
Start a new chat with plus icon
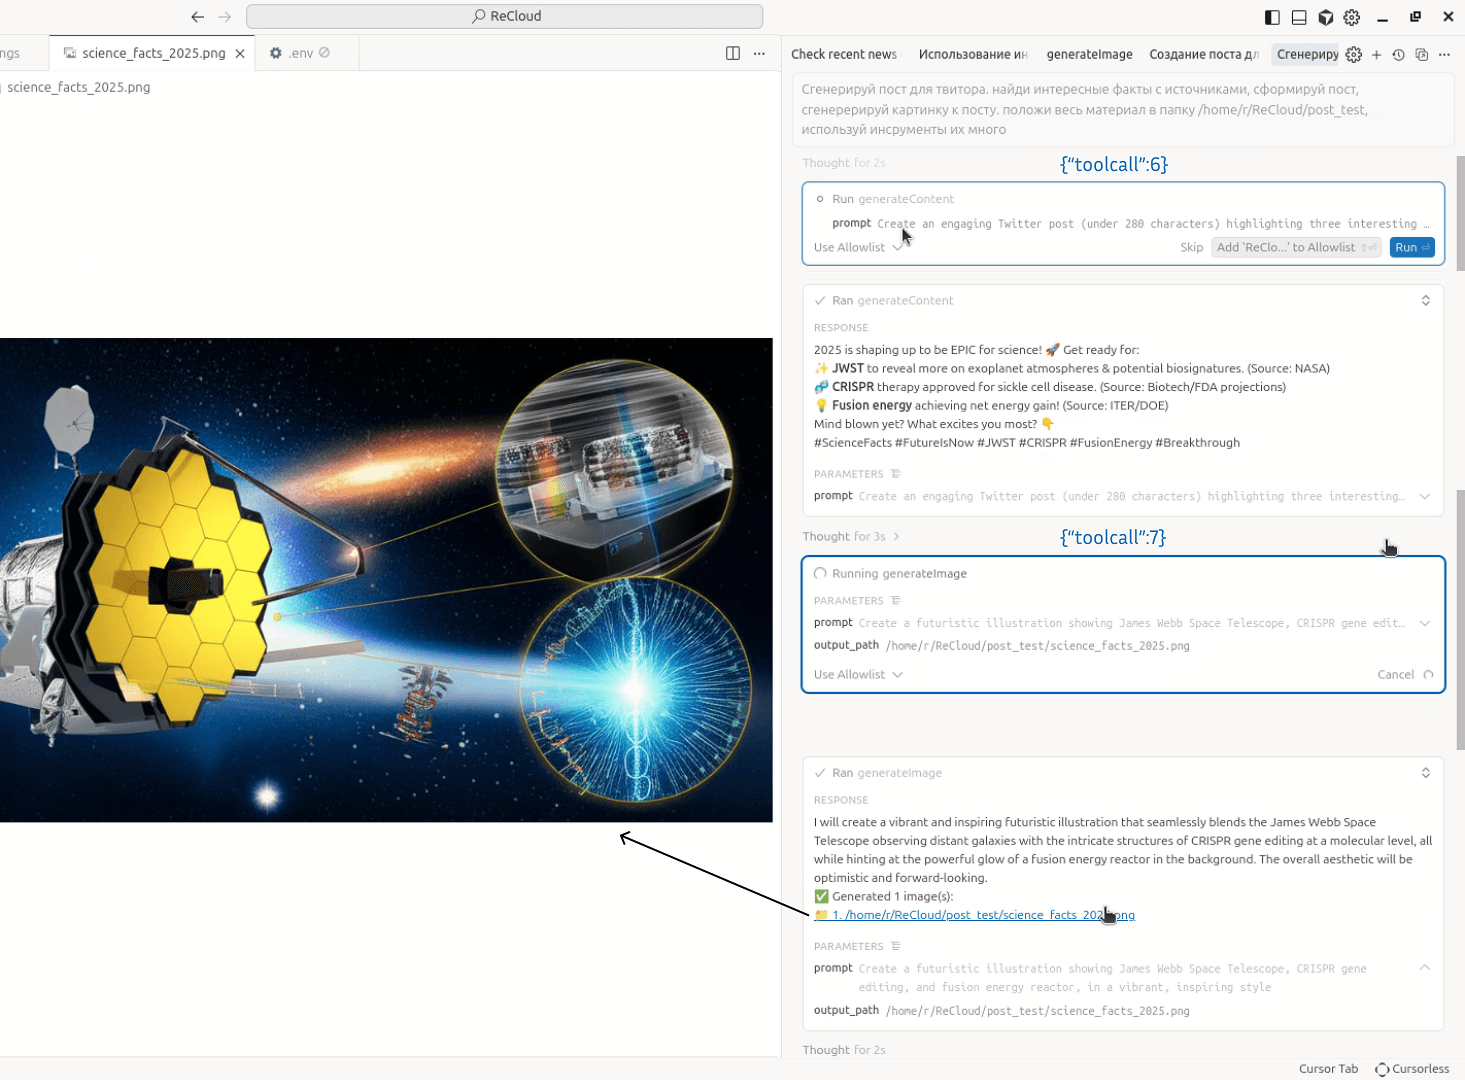[x=1377, y=55]
